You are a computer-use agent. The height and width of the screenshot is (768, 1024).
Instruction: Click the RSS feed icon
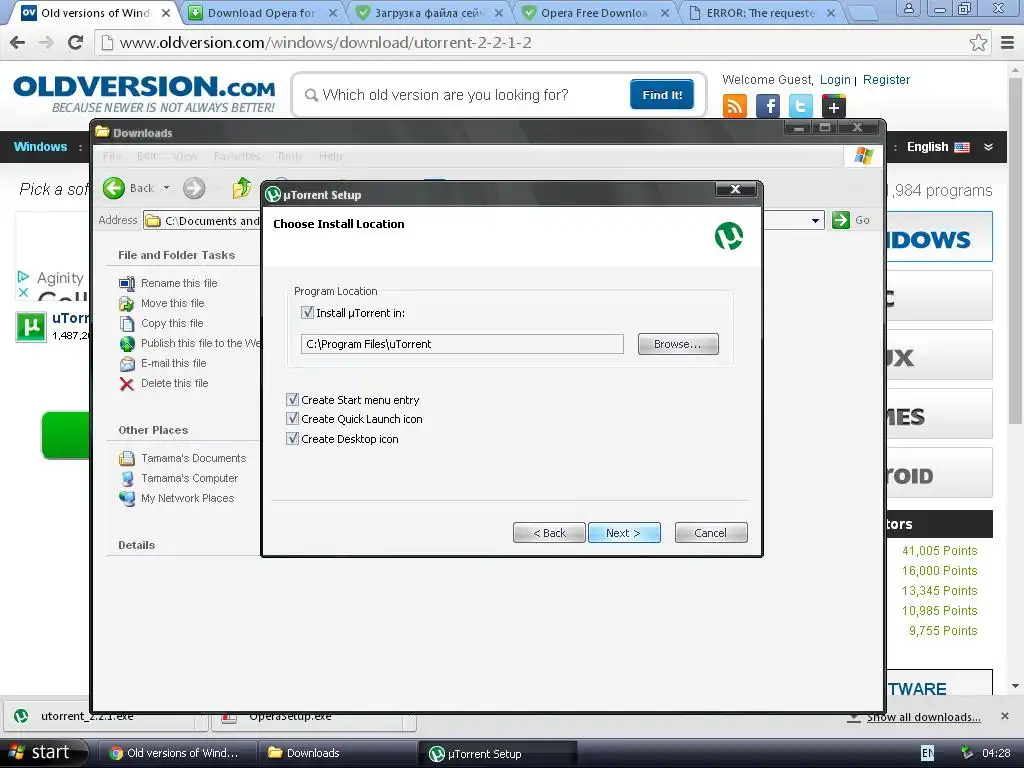coord(735,106)
